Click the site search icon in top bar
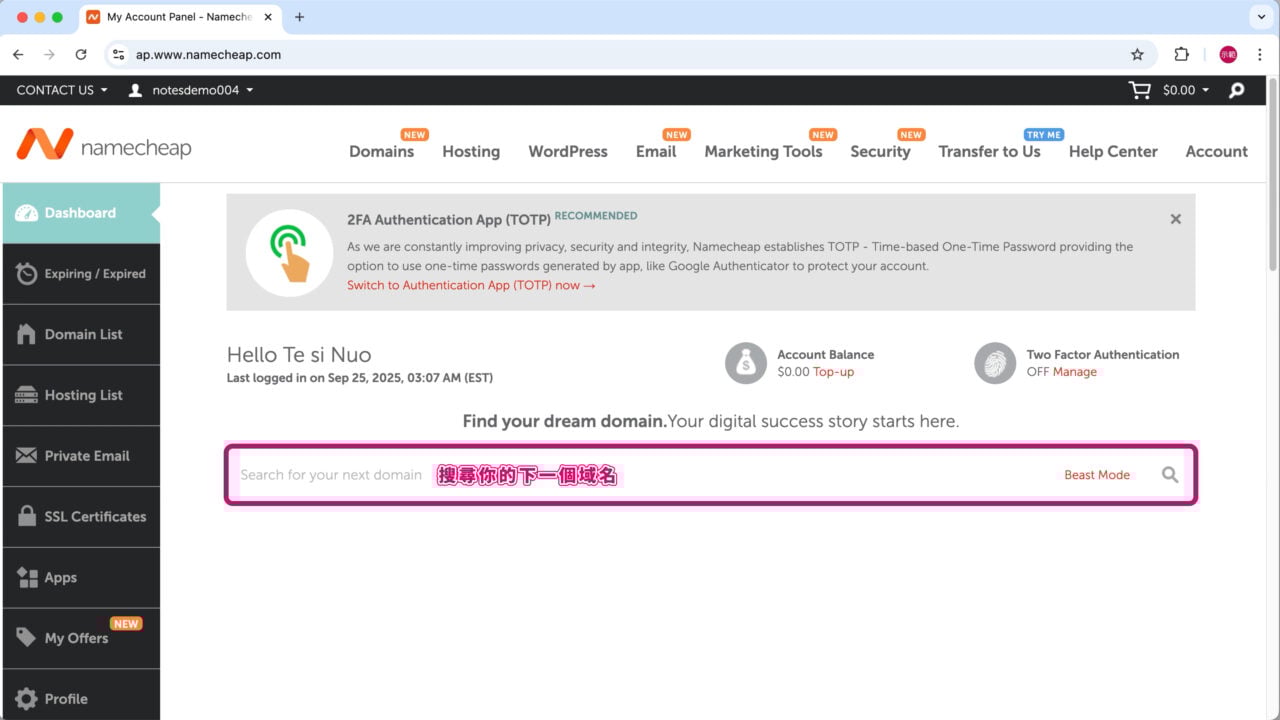 point(1237,90)
